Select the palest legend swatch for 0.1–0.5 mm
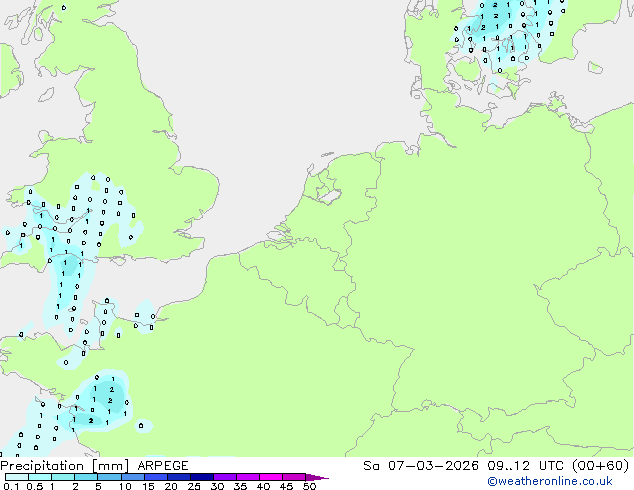 point(17,477)
